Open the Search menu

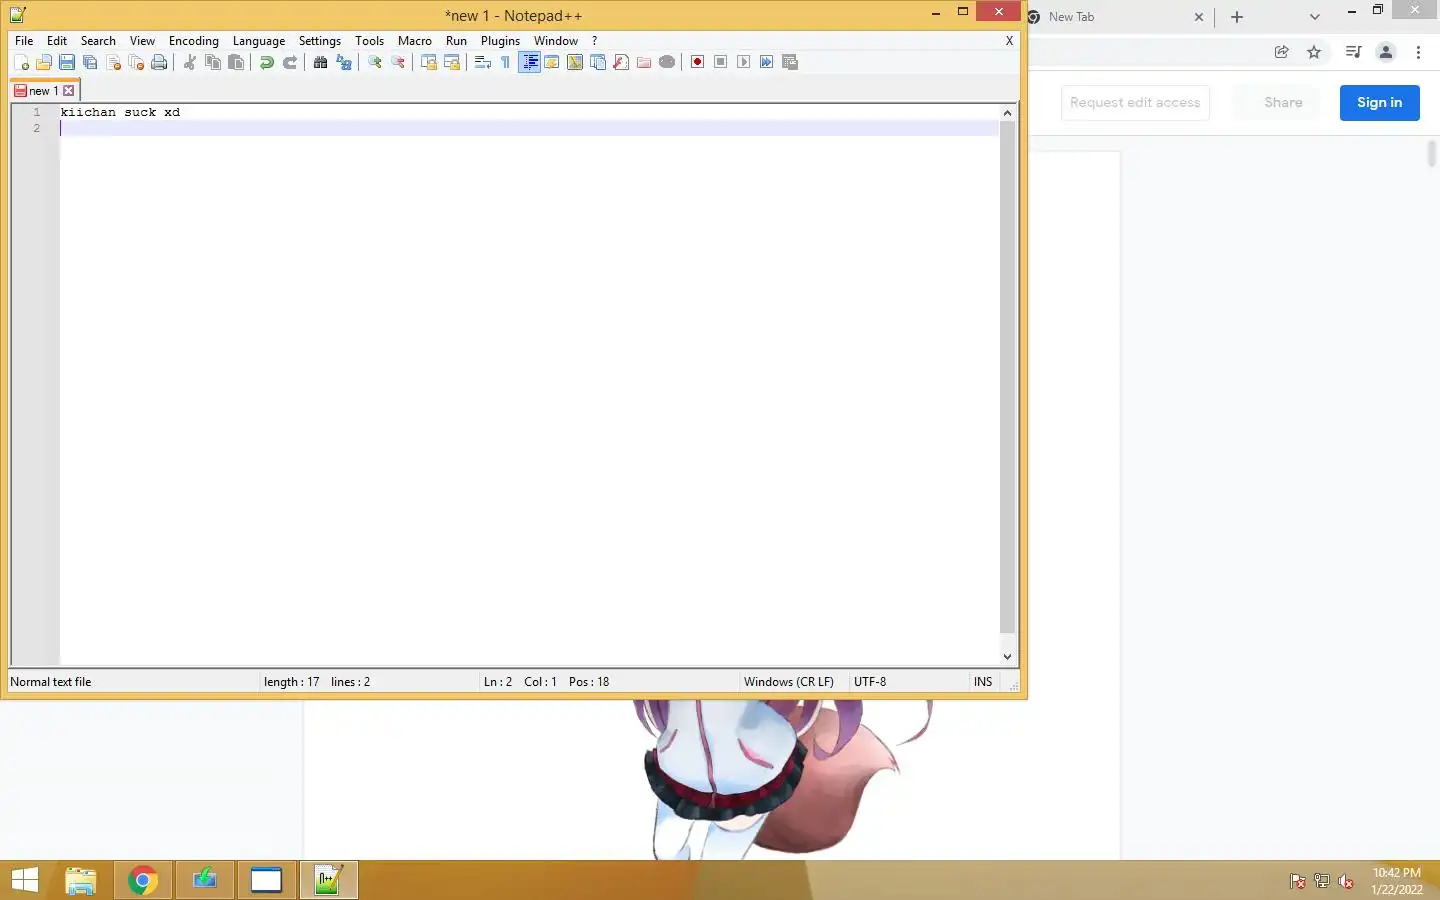tap(98, 41)
